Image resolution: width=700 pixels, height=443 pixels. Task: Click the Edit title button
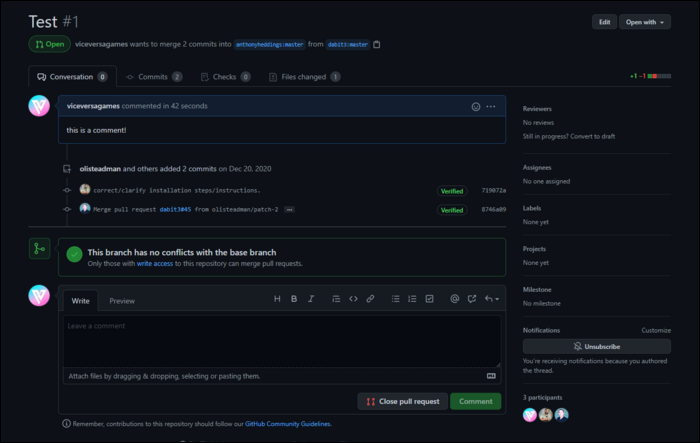604,22
